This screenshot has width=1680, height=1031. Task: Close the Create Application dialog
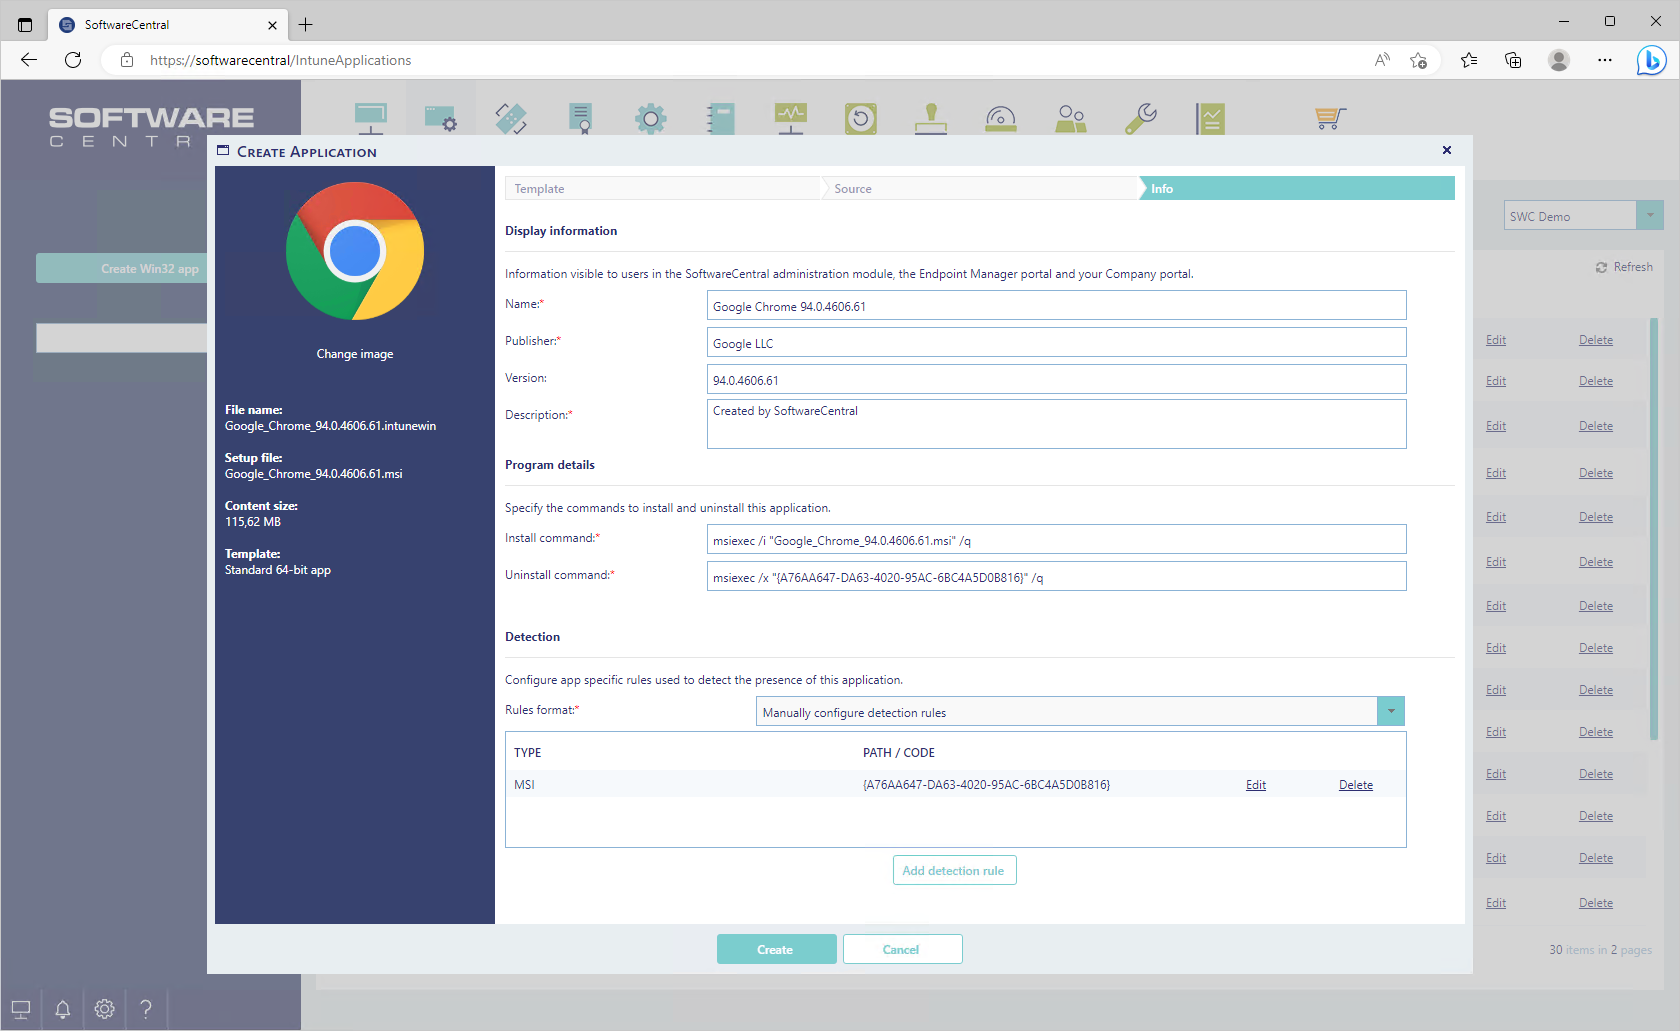(x=1446, y=150)
